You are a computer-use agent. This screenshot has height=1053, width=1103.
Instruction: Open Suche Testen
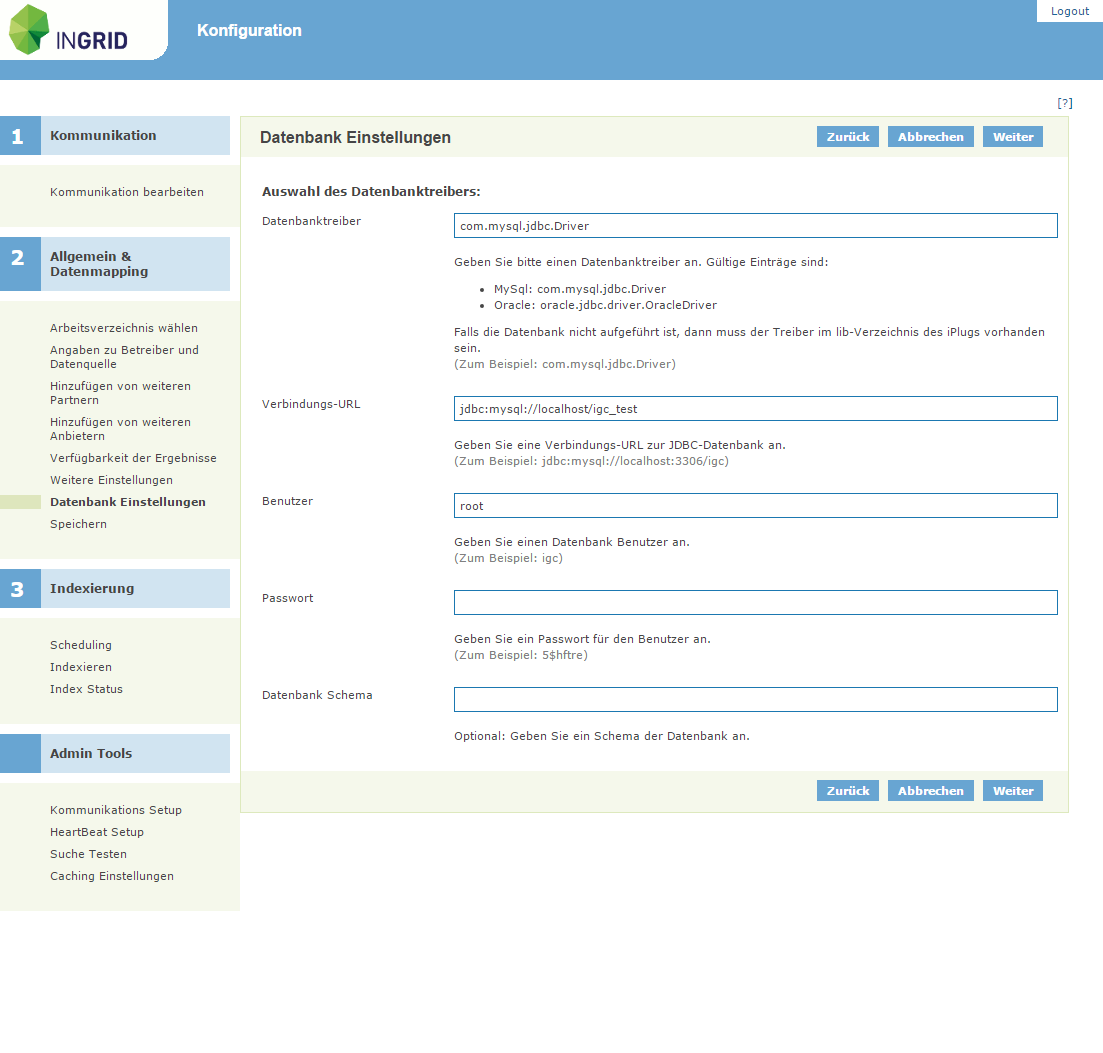coord(90,854)
